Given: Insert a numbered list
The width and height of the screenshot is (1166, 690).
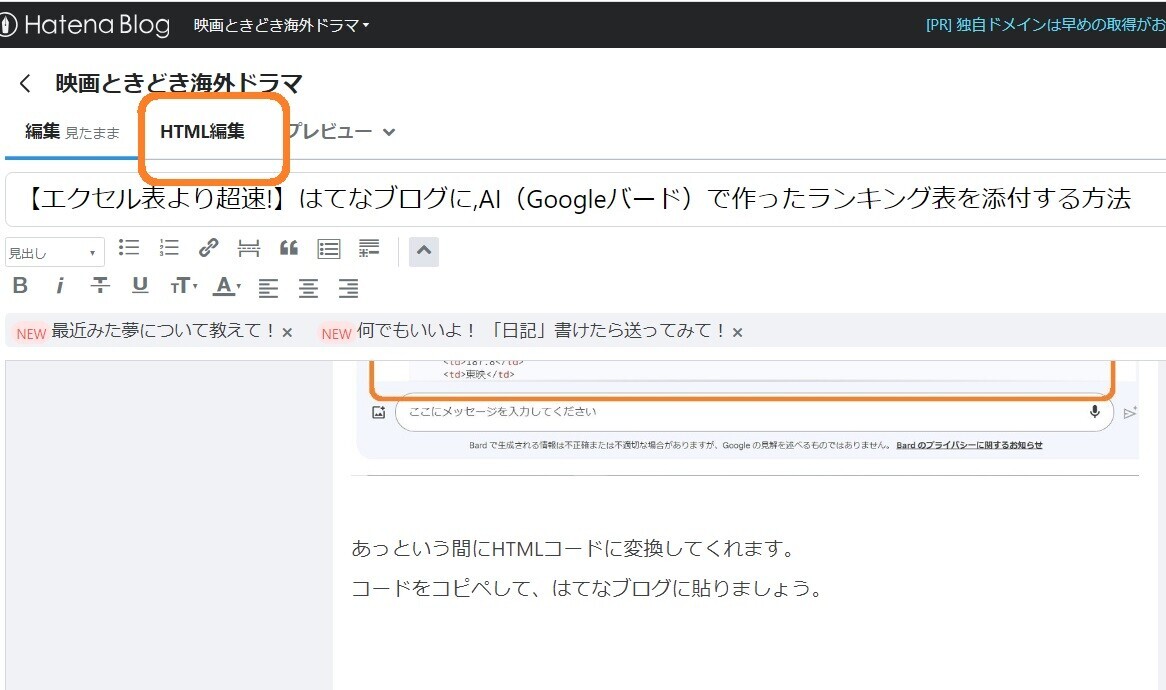Looking at the screenshot, I should (x=168, y=248).
